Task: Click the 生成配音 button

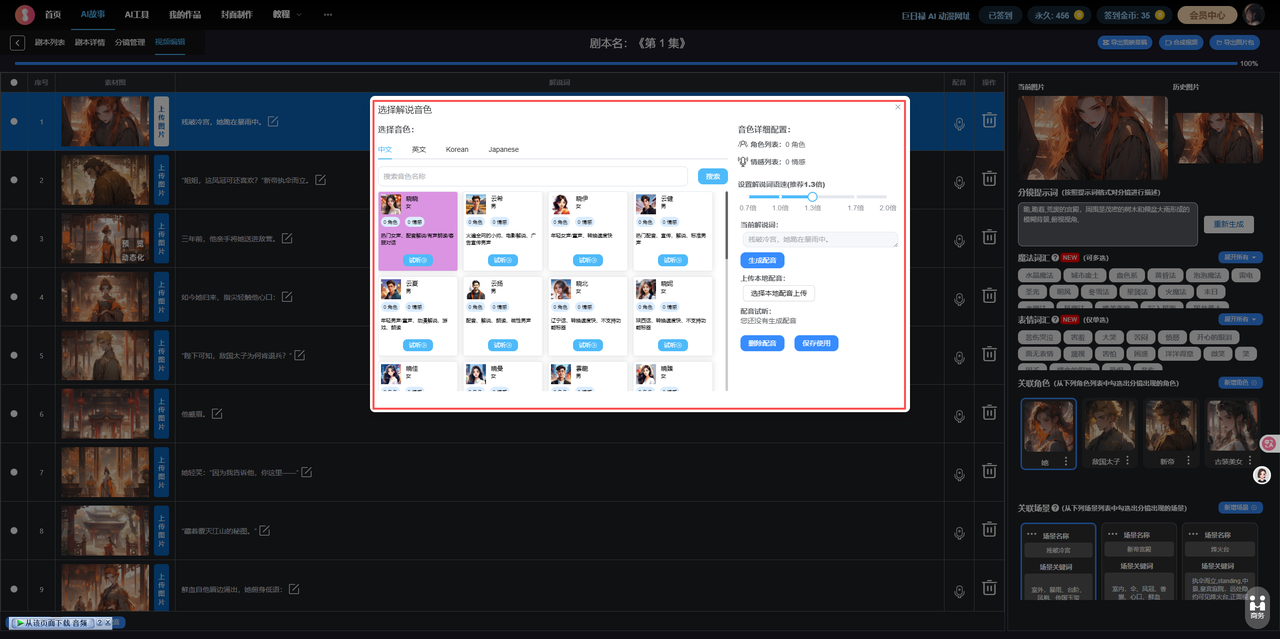Action: pyautogui.click(x=762, y=260)
